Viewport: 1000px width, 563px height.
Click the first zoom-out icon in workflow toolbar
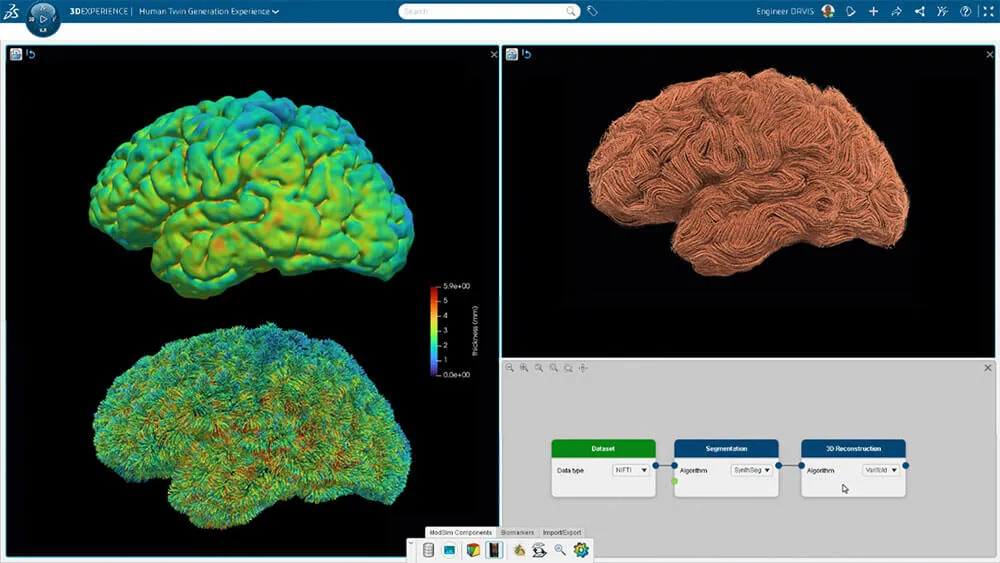coord(509,368)
